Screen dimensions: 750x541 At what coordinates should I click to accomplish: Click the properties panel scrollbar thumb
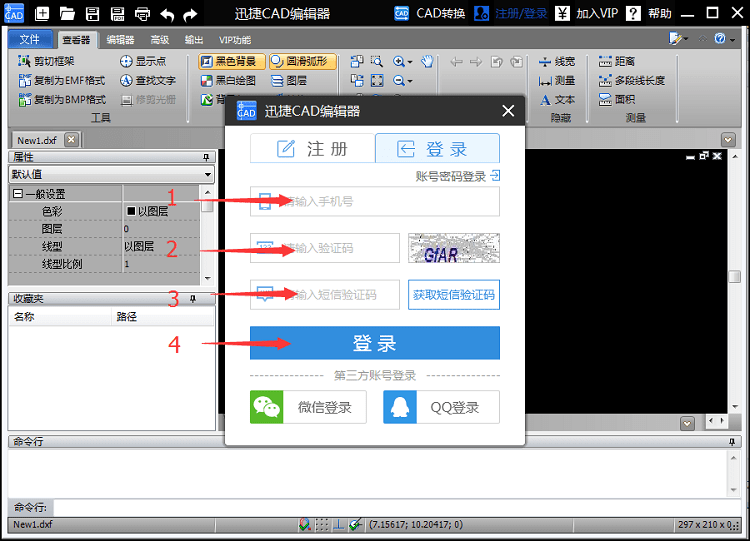coord(207,205)
